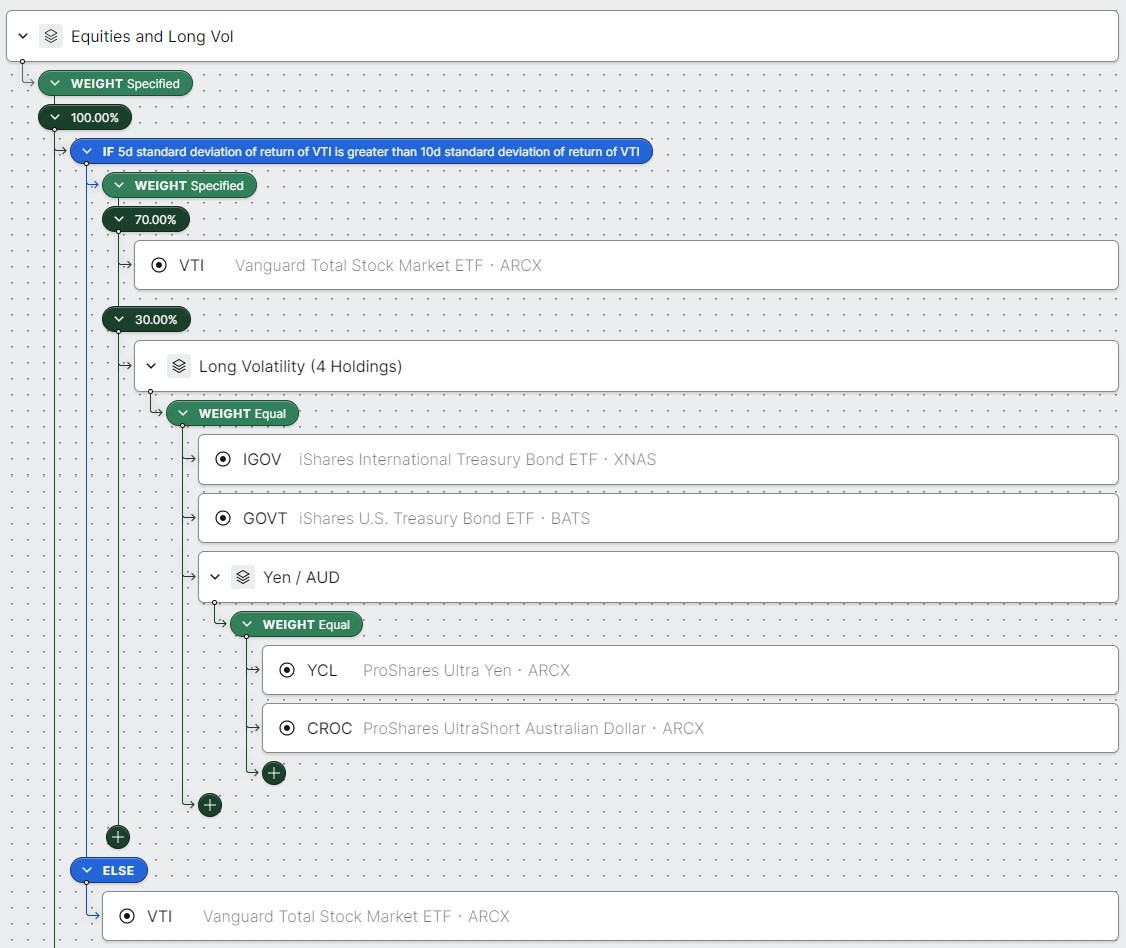Collapse the IF condition chevron
Image resolution: width=1126 pixels, height=948 pixels.
click(87, 152)
